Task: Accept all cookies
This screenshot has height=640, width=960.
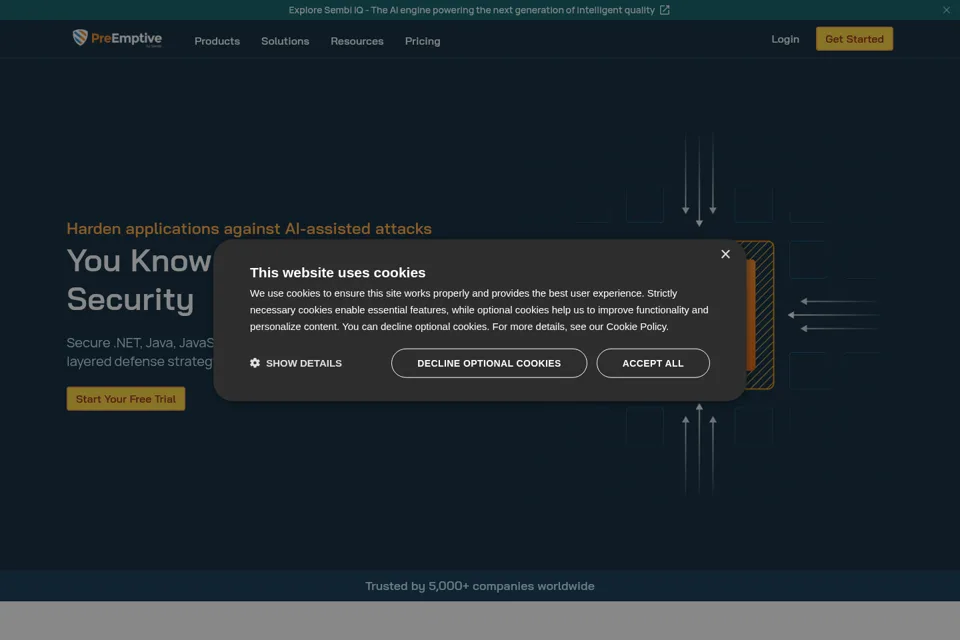Action: 653,363
